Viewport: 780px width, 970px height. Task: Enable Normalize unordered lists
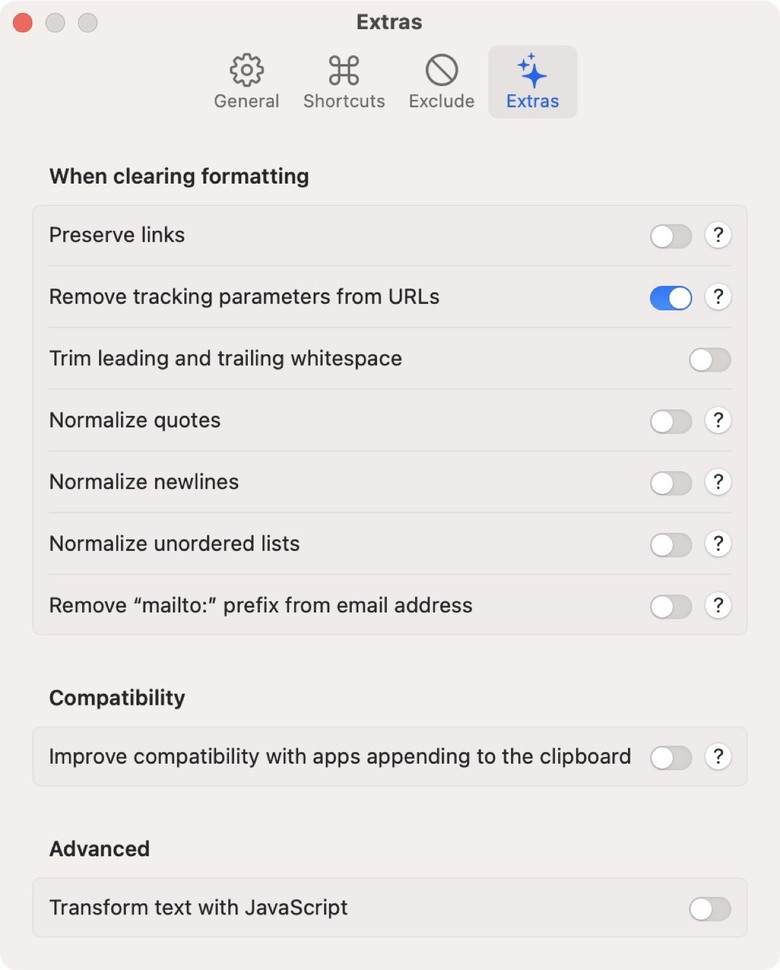671,545
